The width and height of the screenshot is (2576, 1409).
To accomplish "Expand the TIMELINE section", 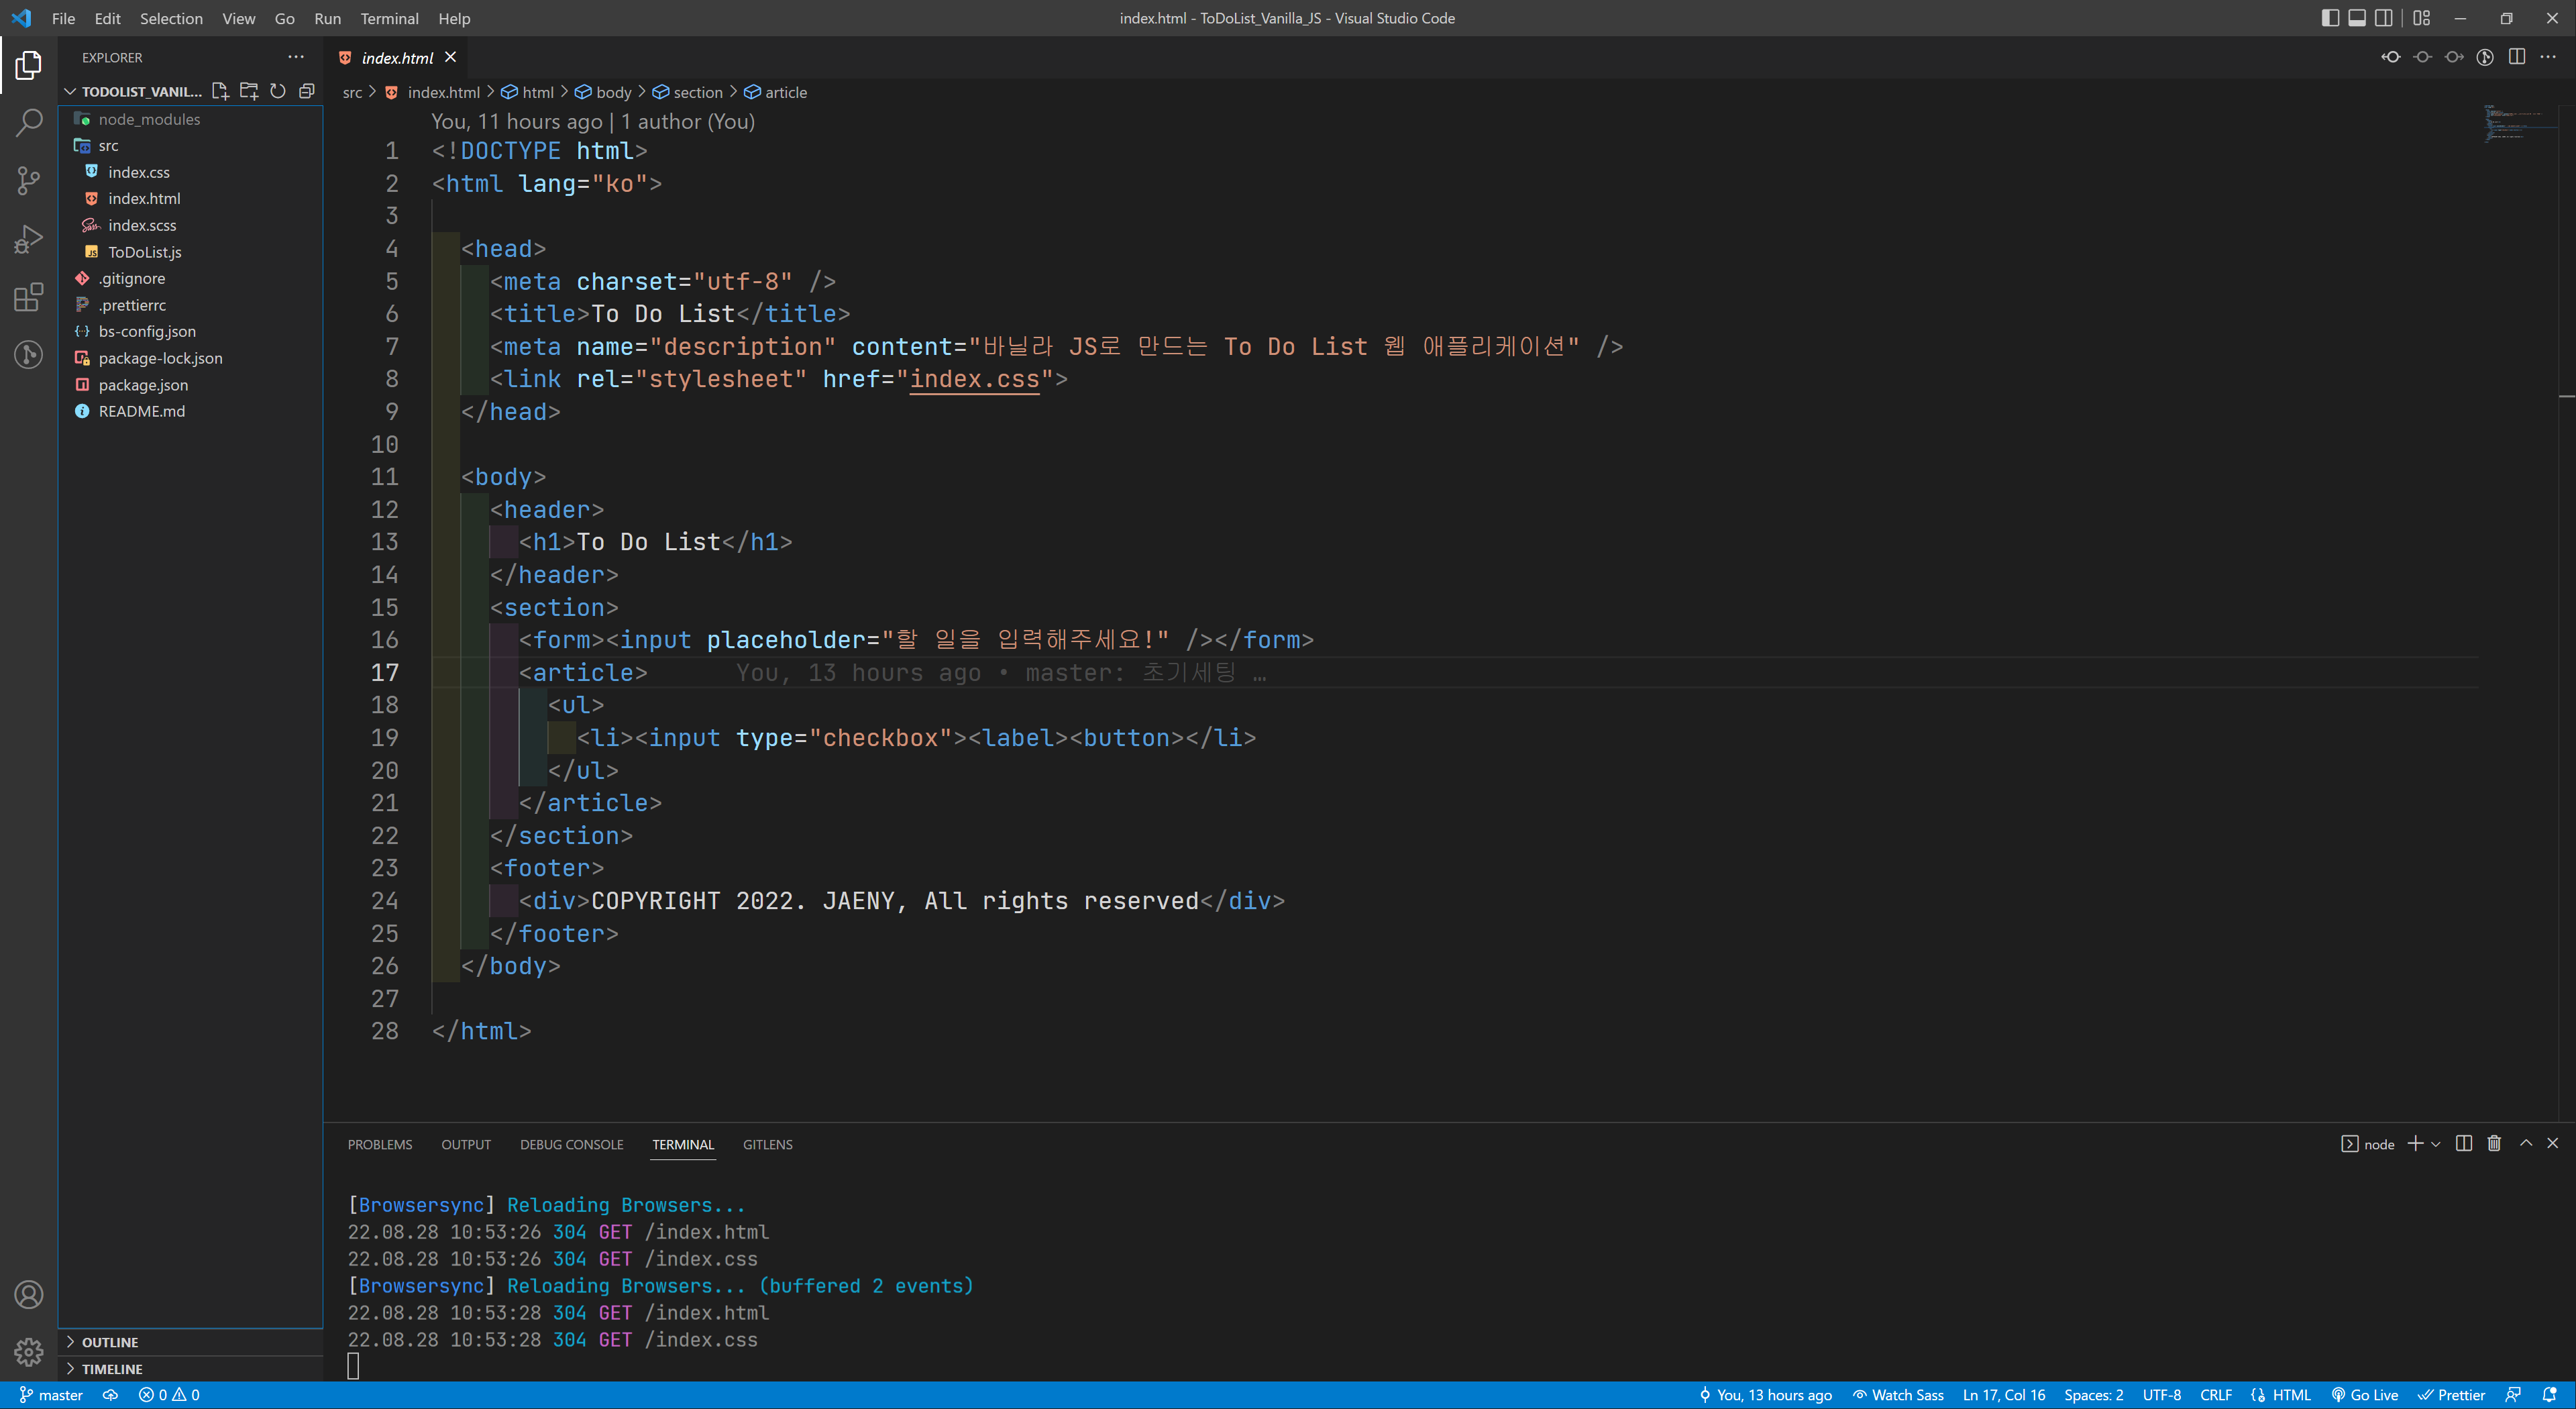I will pyautogui.click(x=112, y=1369).
